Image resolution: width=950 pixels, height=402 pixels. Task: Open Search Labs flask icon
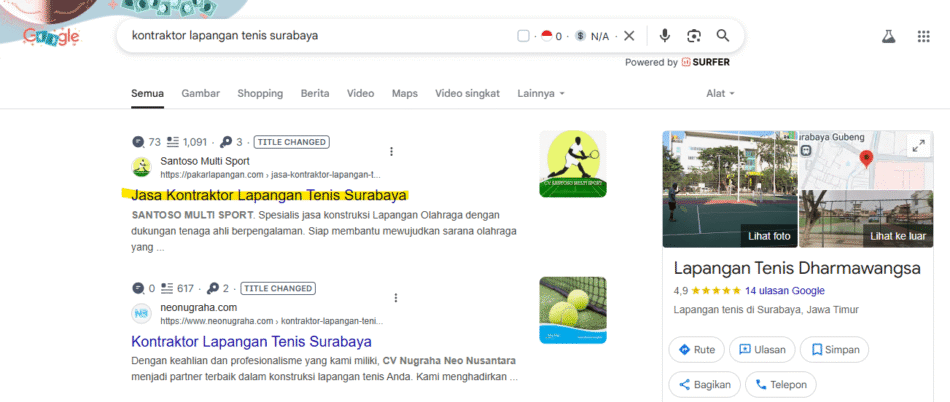886,37
